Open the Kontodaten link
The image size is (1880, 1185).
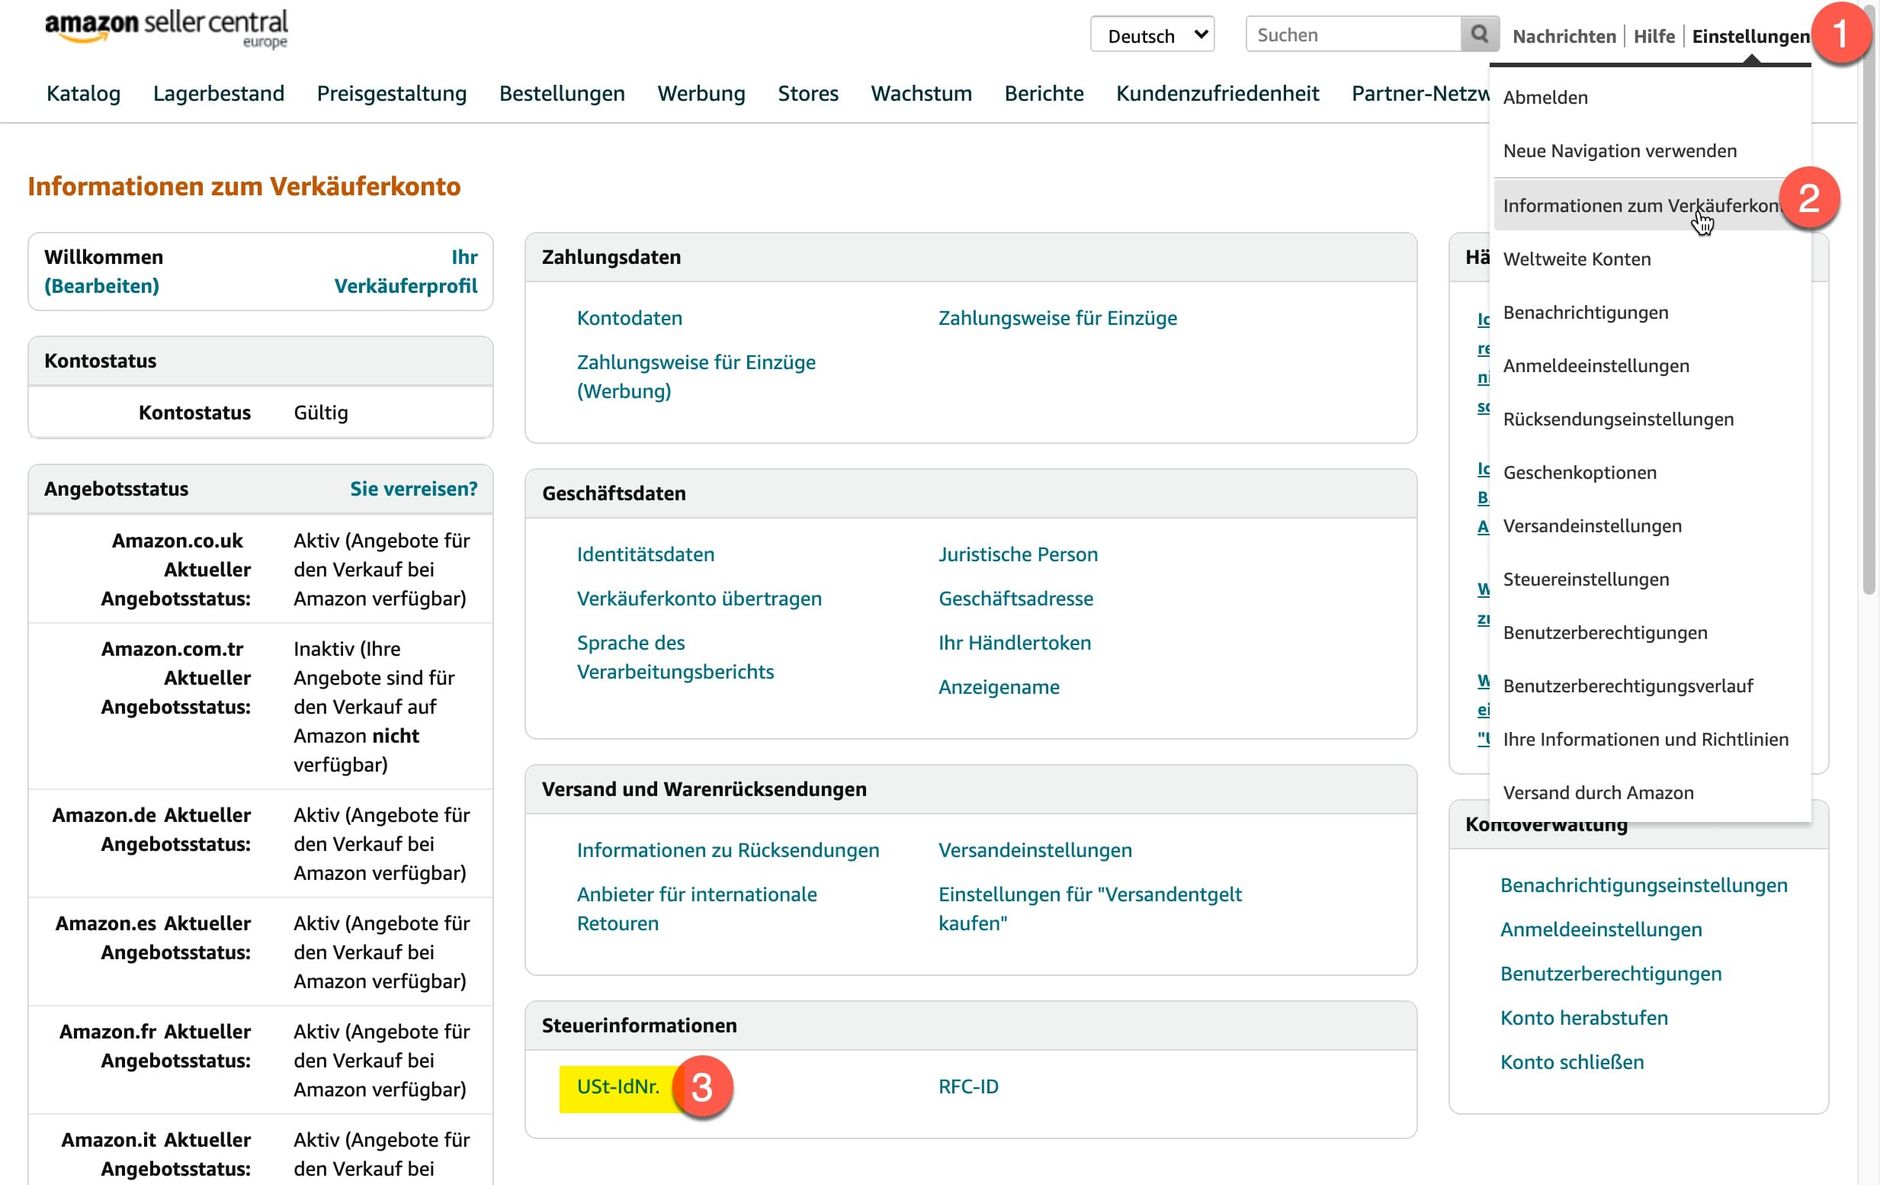point(629,318)
